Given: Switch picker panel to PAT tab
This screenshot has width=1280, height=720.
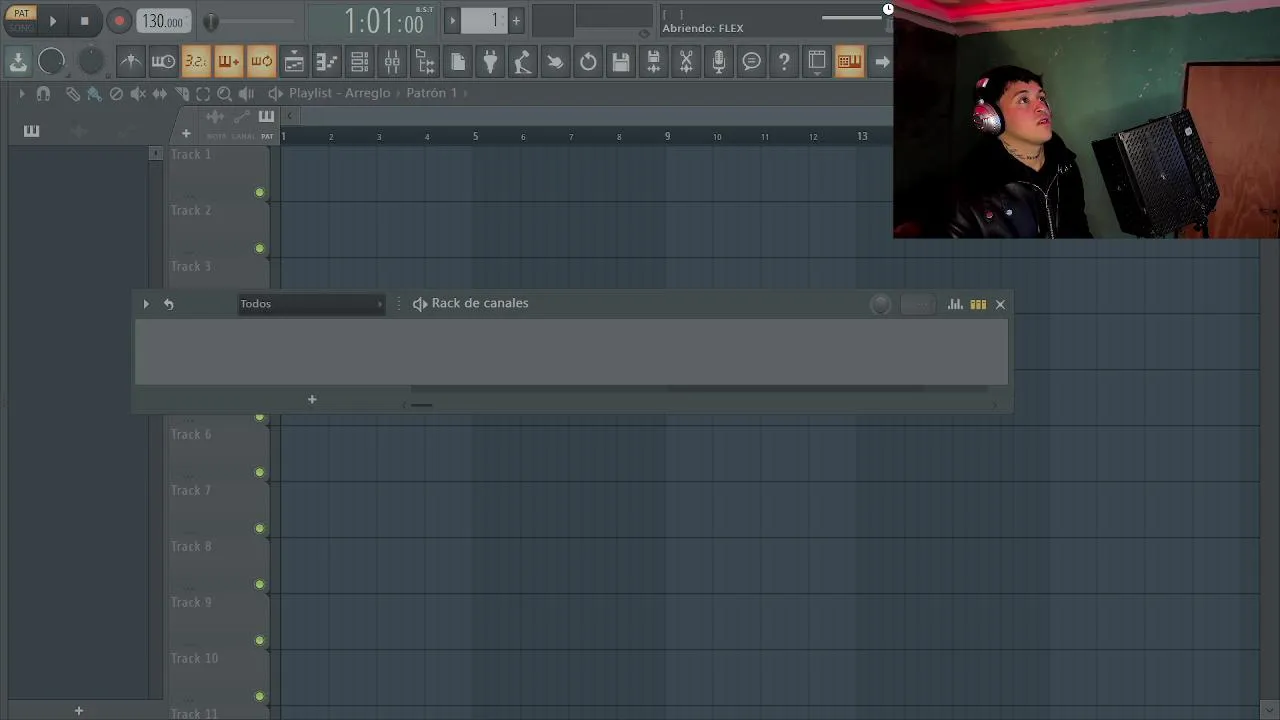Looking at the screenshot, I should click(x=267, y=123).
